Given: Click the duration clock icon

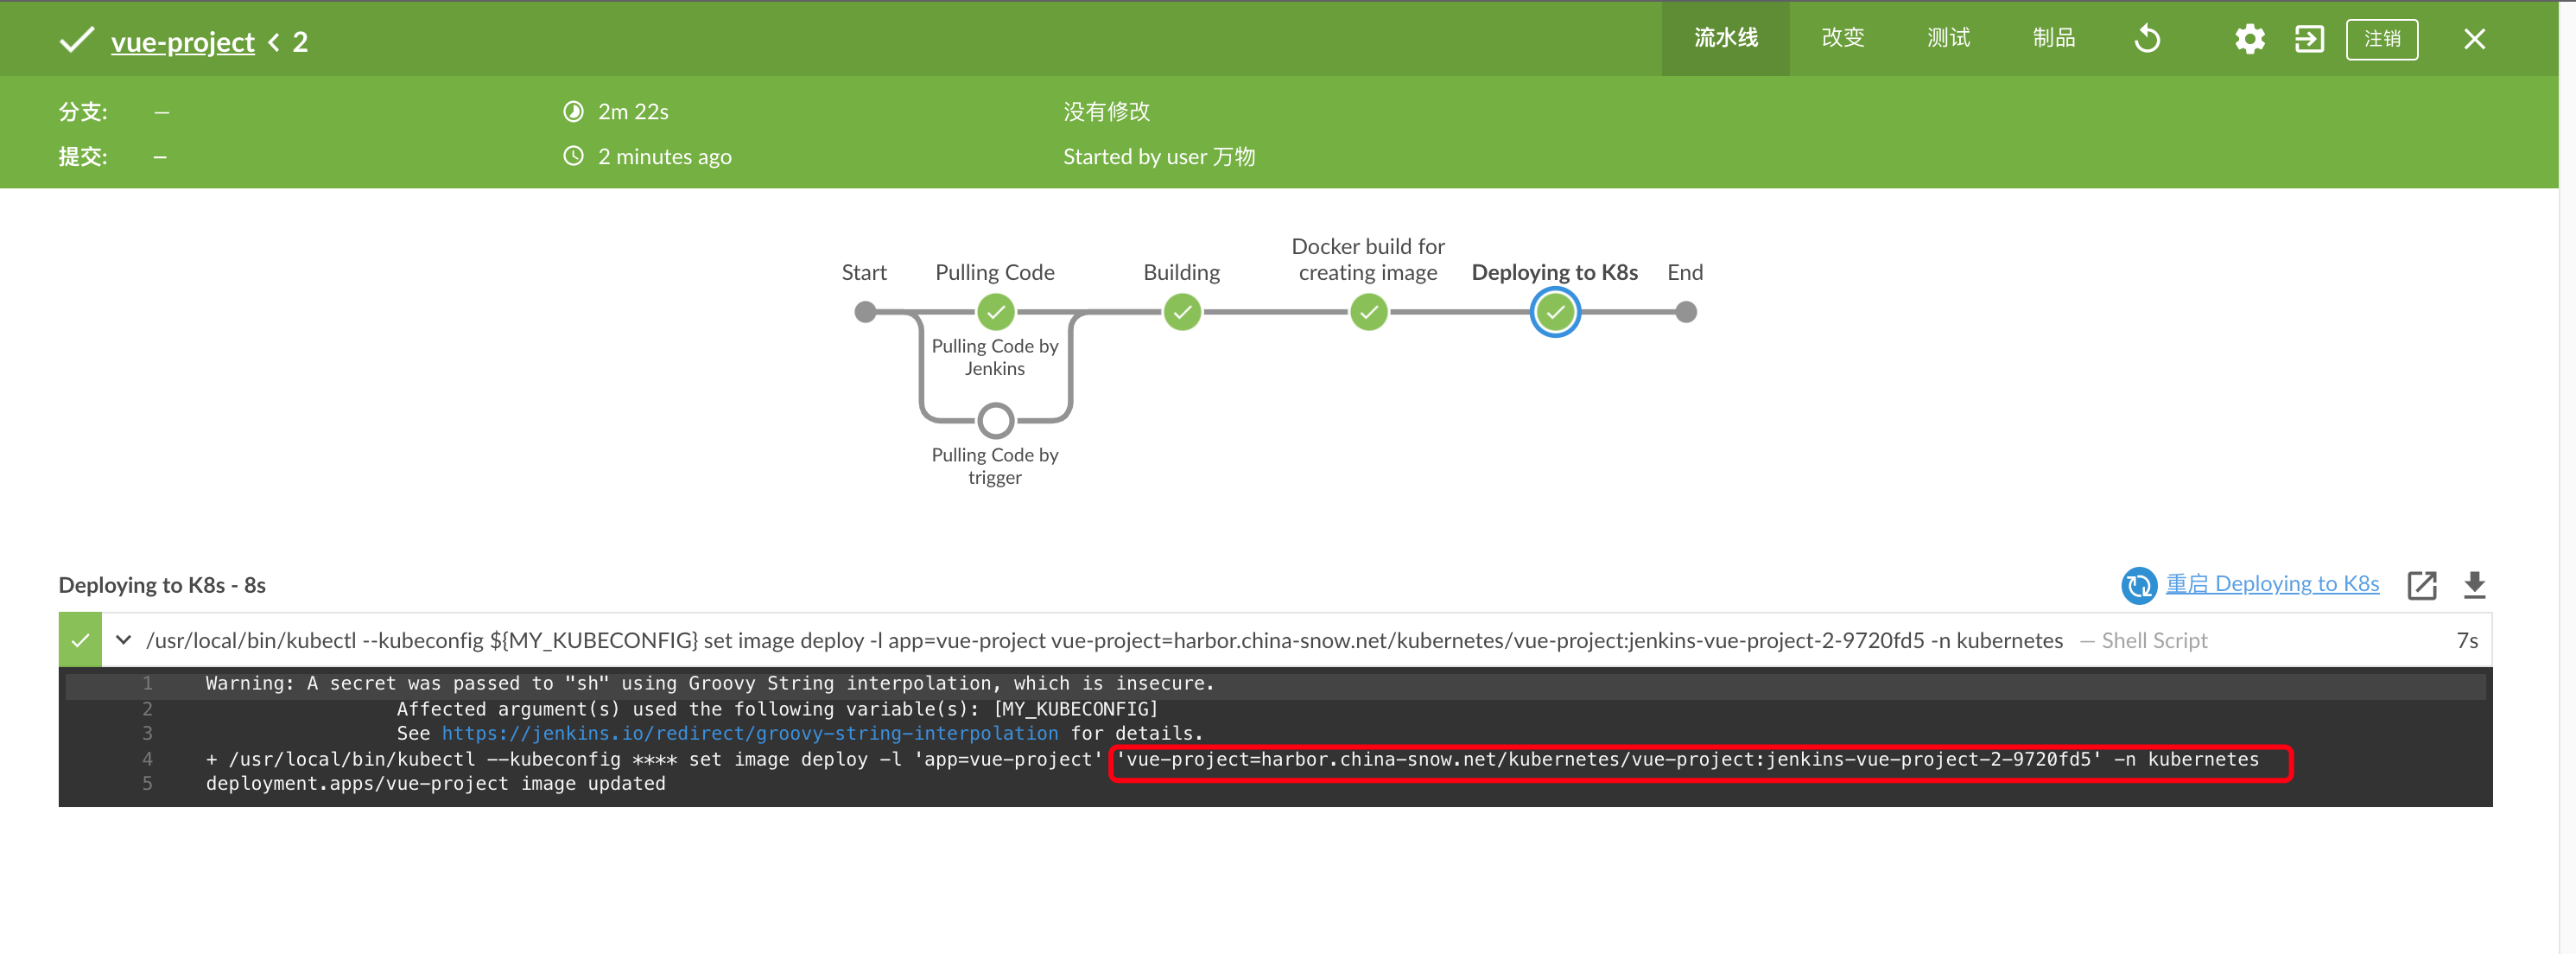Looking at the screenshot, I should [573, 111].
